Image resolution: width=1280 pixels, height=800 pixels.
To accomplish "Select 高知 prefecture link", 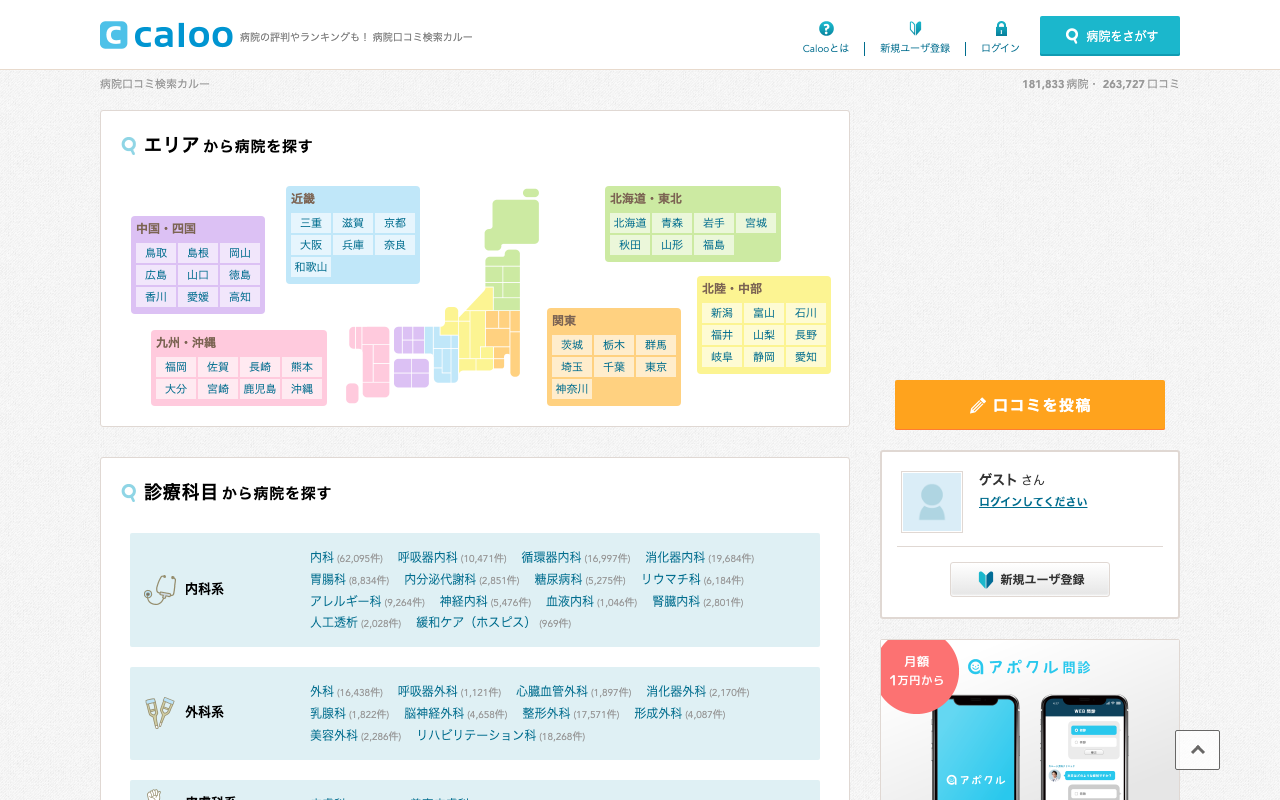I will pos(240,297).
